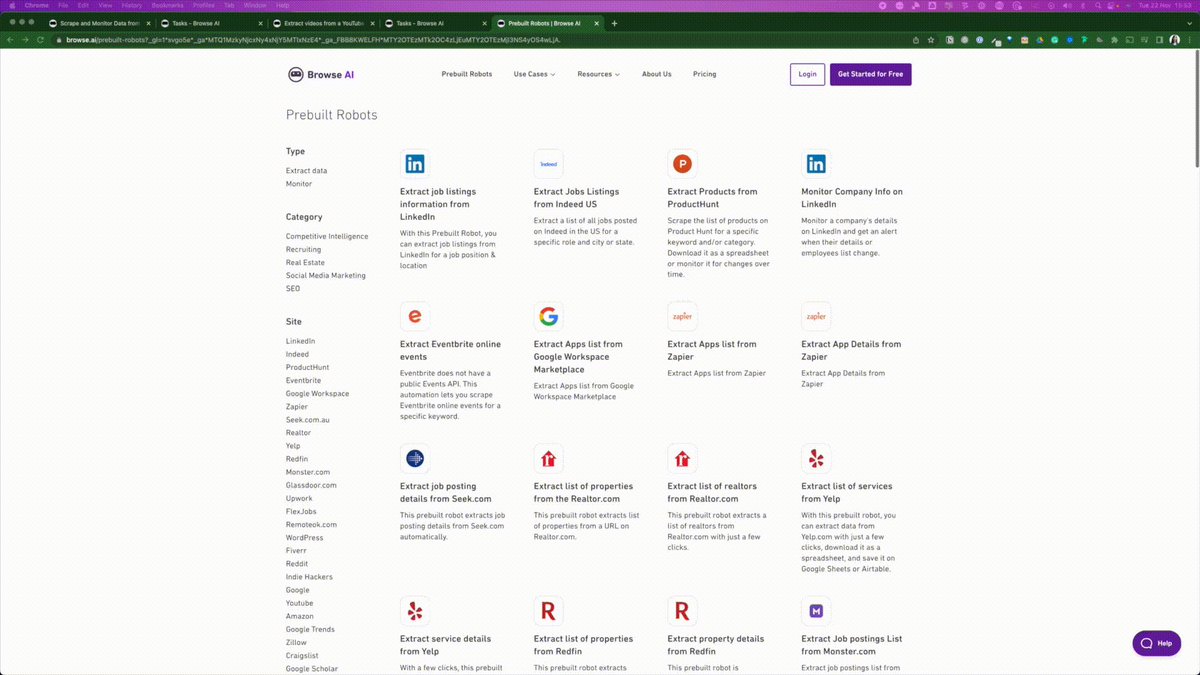Filter by Seek.com.au site

[307, 420]
